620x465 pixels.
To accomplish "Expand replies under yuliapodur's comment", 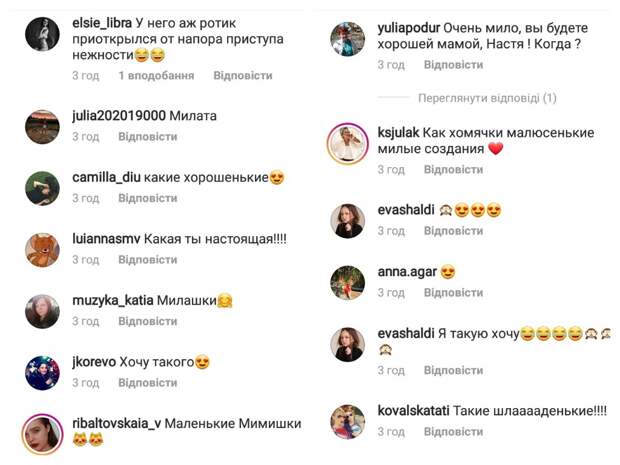I will pos(487,98).
